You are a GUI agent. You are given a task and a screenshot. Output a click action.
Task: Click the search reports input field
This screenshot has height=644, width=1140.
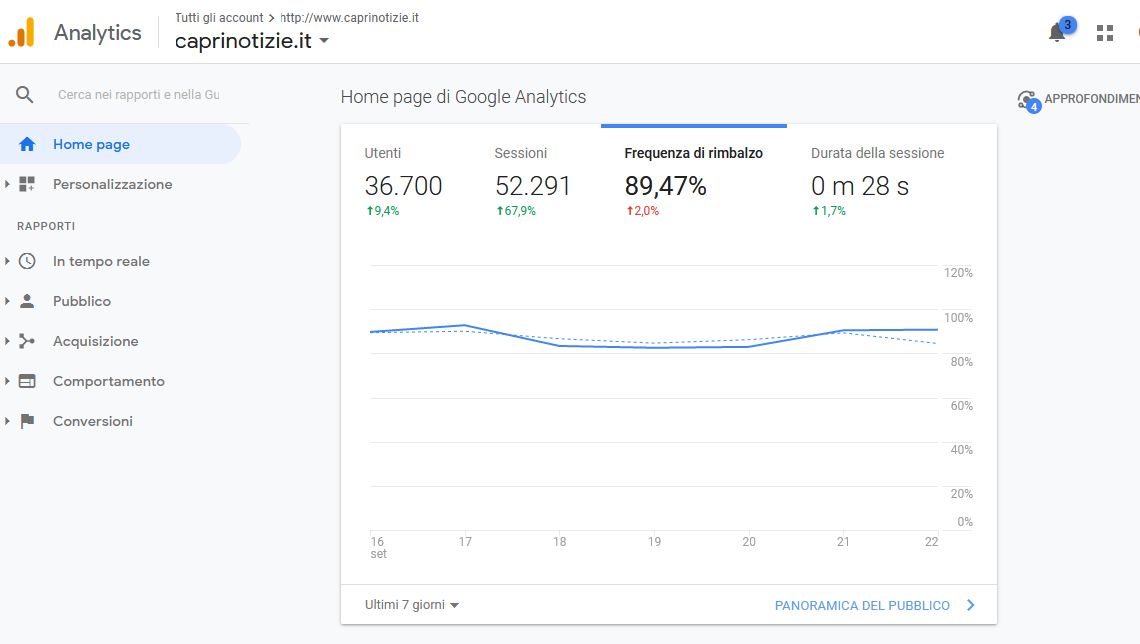point(138,94)
